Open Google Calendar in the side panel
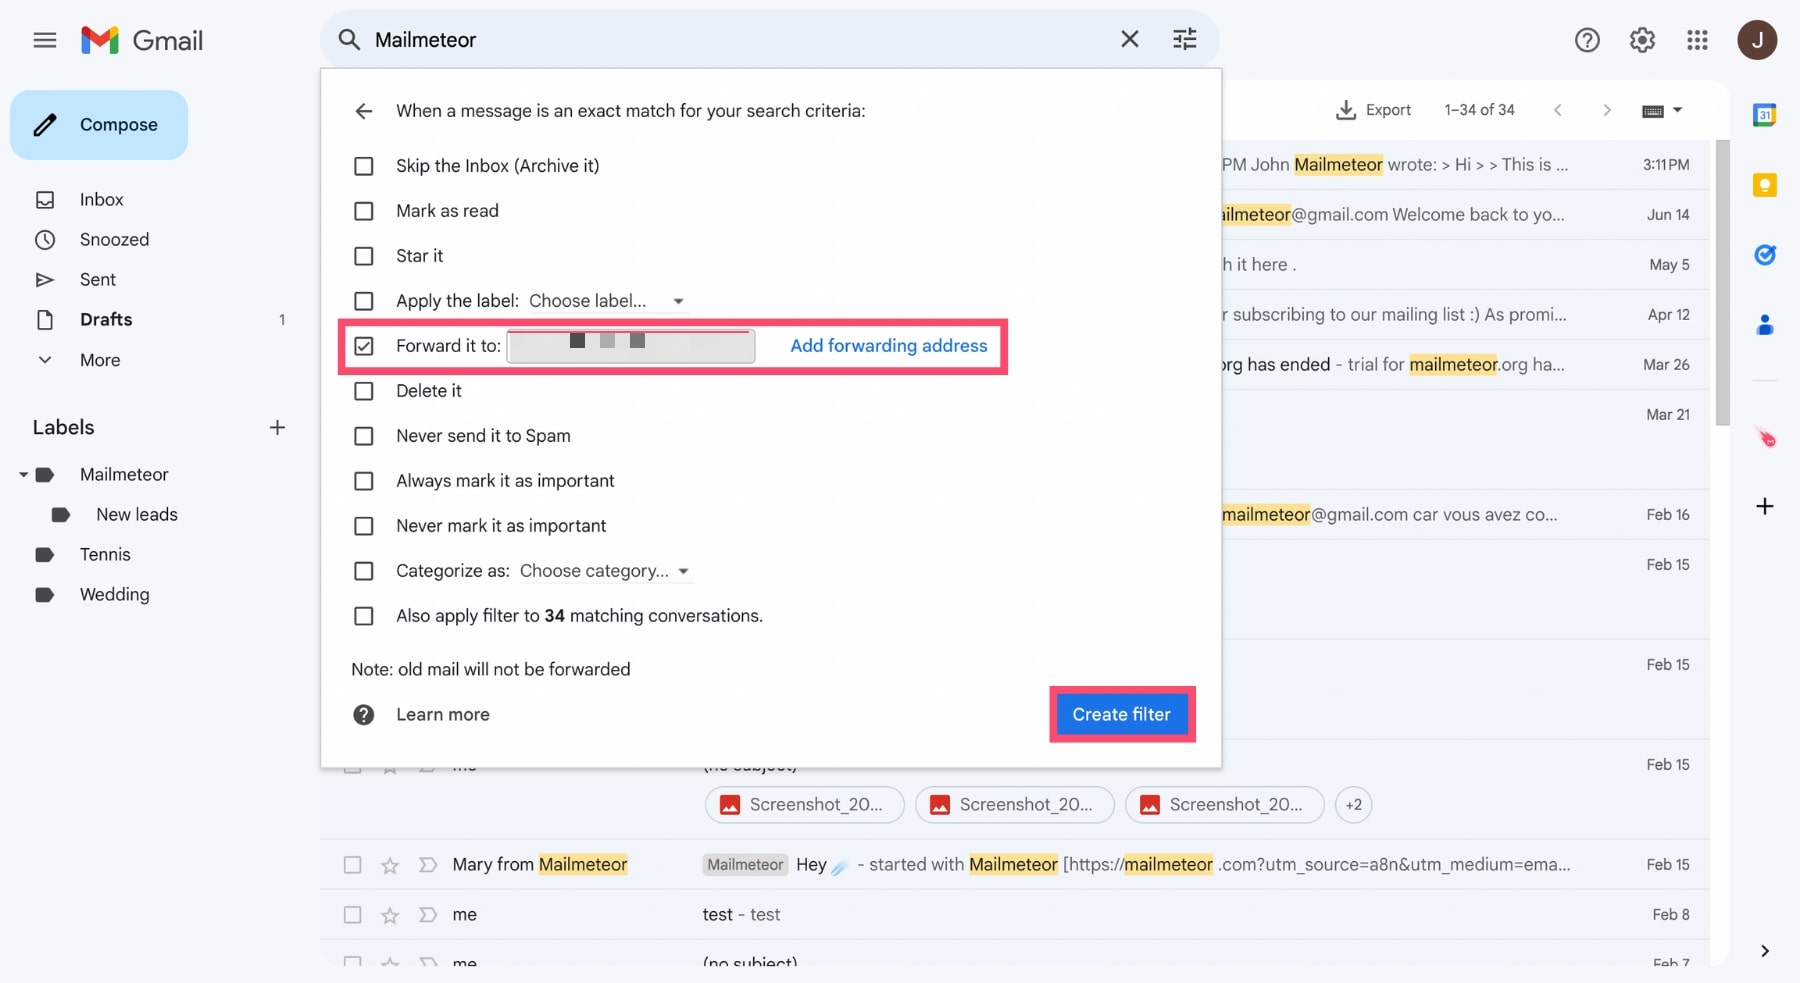The width and height of the screenshot is (1800, 983). [x=1766, y=114]
